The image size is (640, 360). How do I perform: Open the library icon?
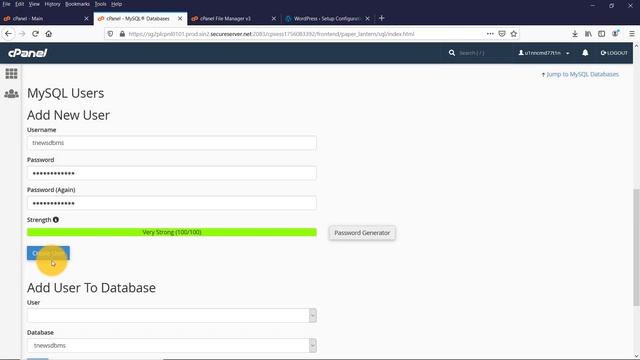(x=588, y=34)
